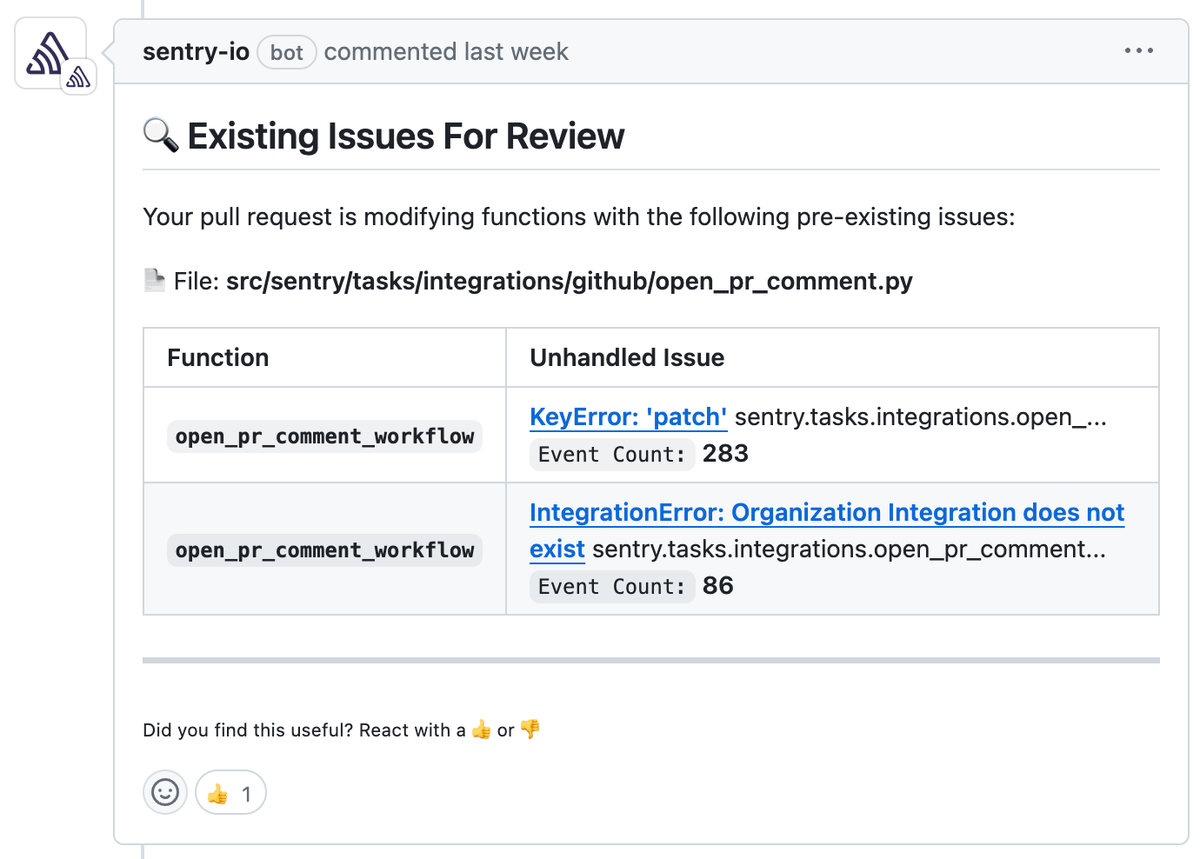This screenshot has height=859, width=1200.
Task: Click the thumbs down emoji in the feedback sentence
Action: pyautogui.click(x=530, y=730)
